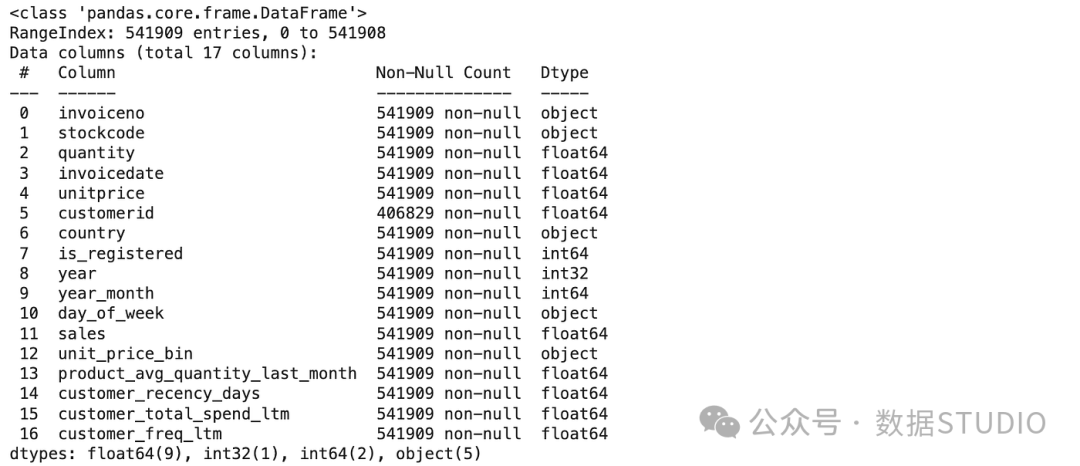Click the Column header text
This screenshot has width=1080, height=466.
tap(87, 73)
